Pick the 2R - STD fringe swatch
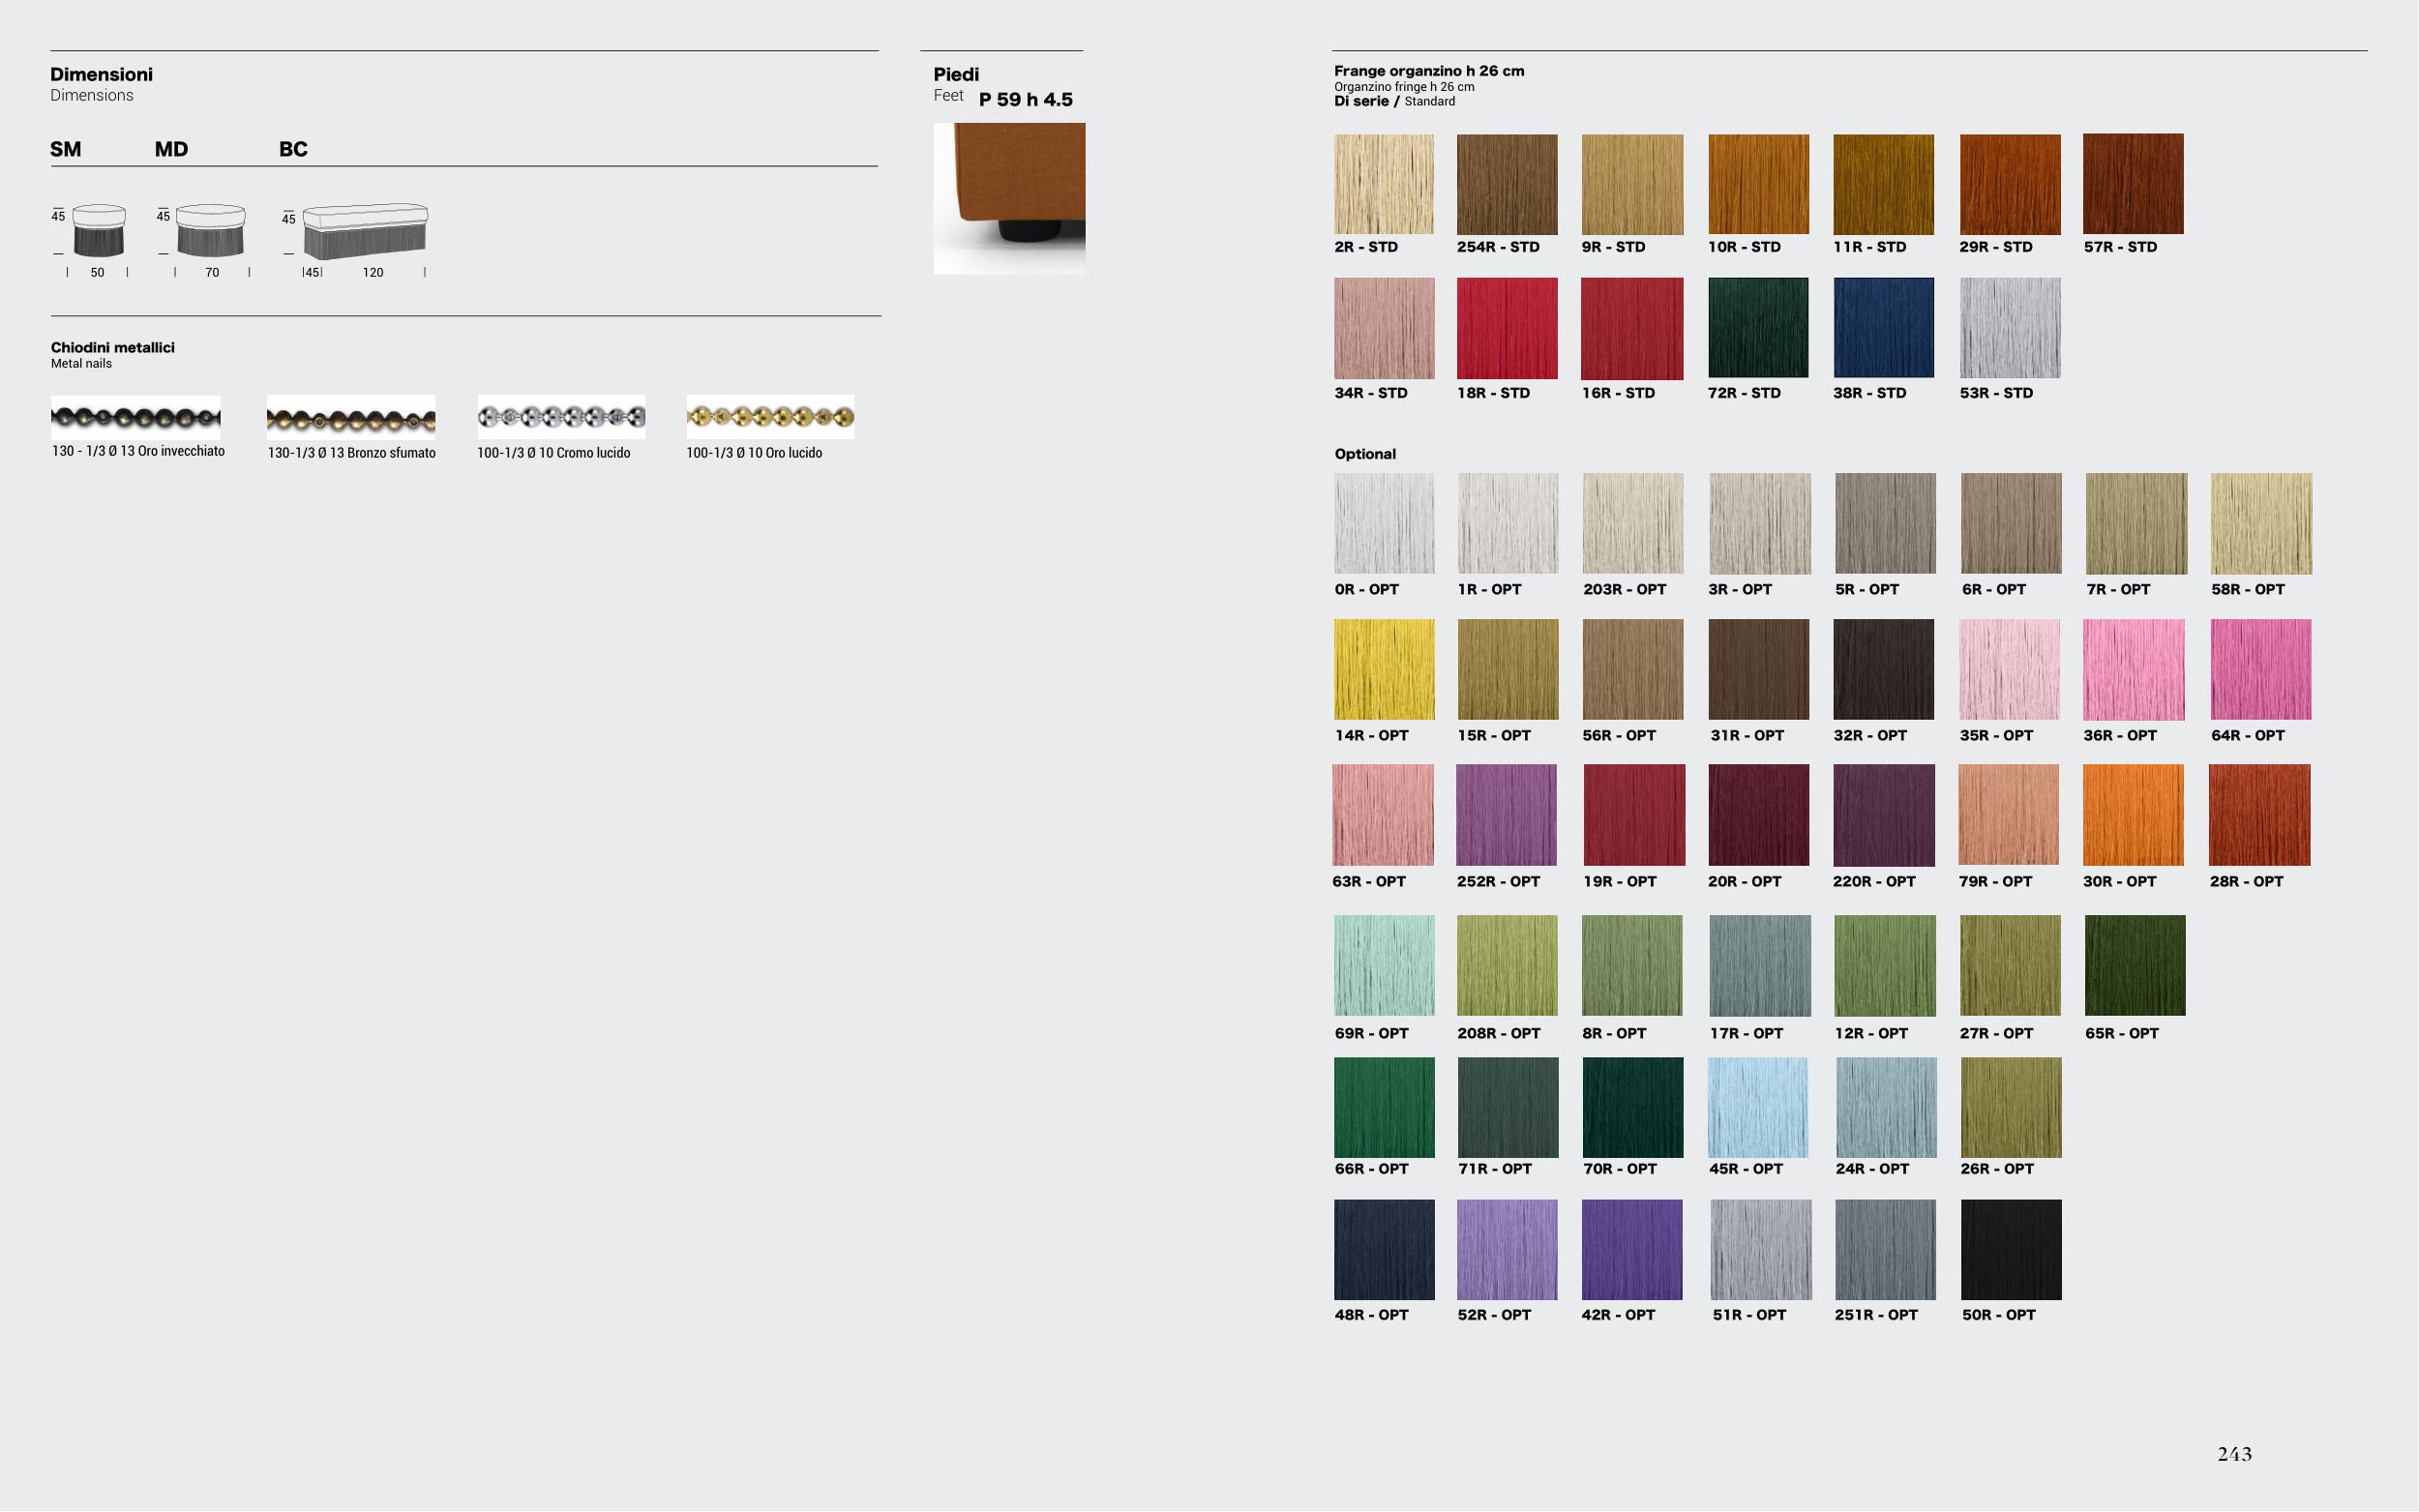This screenshot has width=2419, height=1512. point(1384,184)
